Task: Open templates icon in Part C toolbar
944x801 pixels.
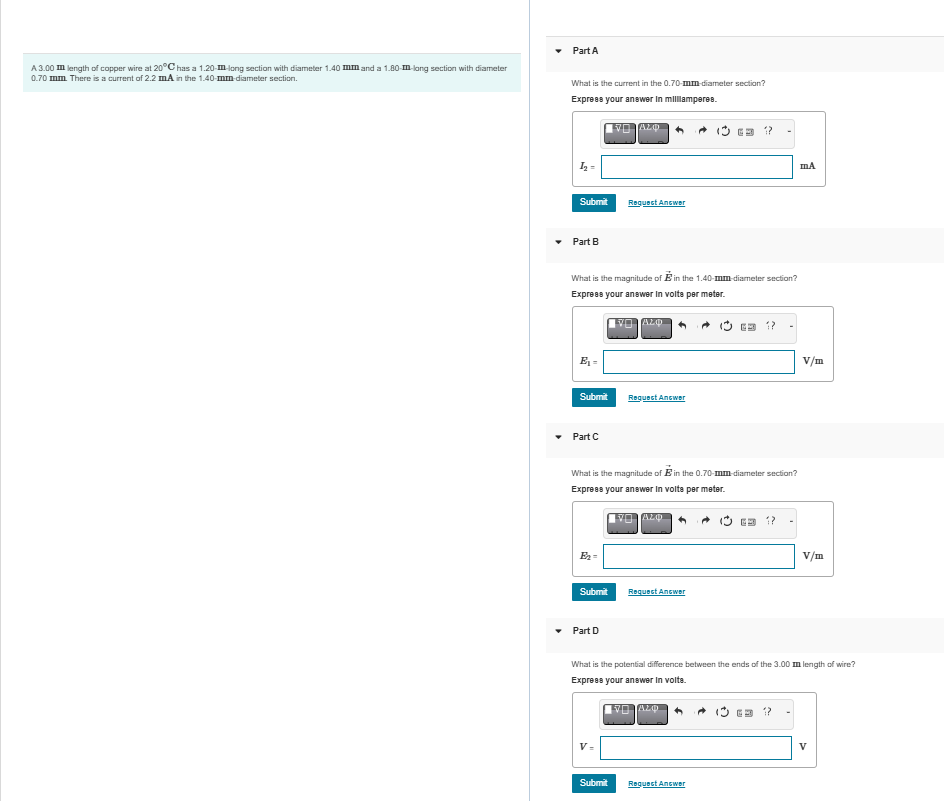Action: [622, 523]
